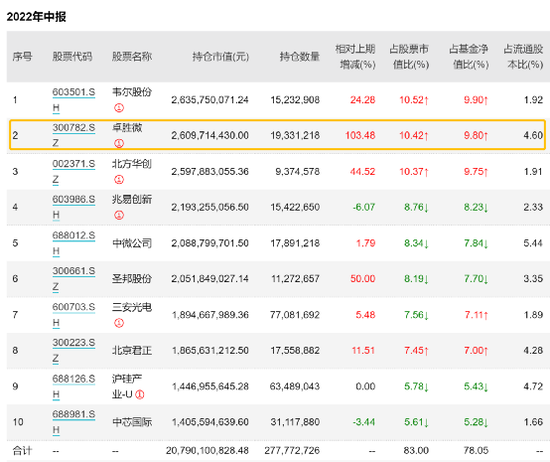Viewport: 550px width, 462px height.
Task: Select stock name 北京君正
Action: pos(132,350)
